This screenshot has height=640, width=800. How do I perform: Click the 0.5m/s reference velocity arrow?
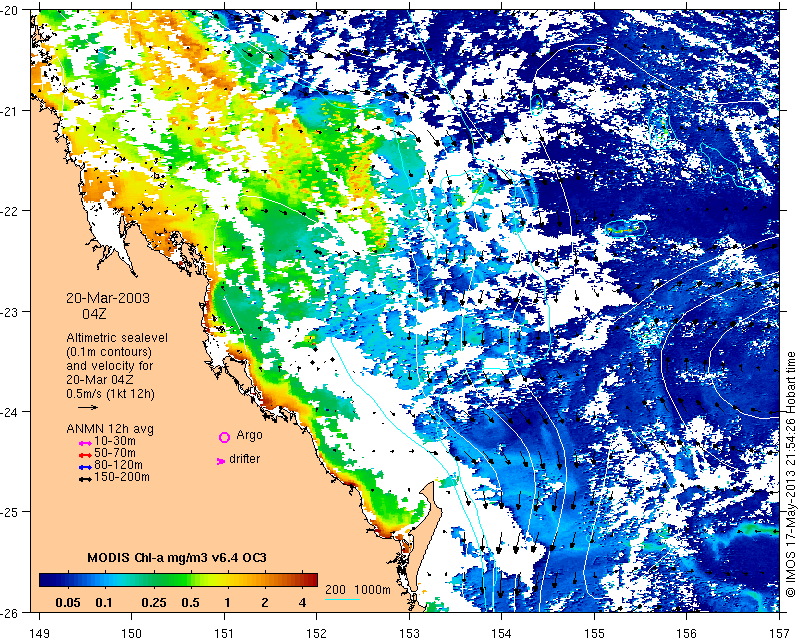click(x=88, y=407)
